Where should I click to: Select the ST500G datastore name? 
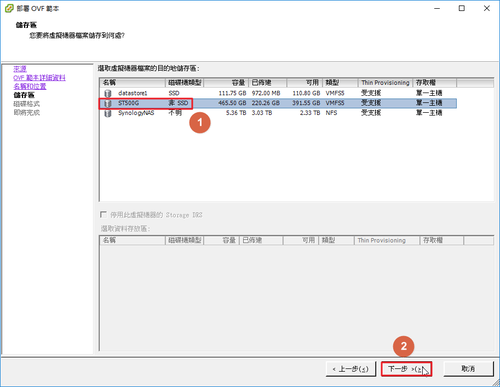[x=128, y=103]
